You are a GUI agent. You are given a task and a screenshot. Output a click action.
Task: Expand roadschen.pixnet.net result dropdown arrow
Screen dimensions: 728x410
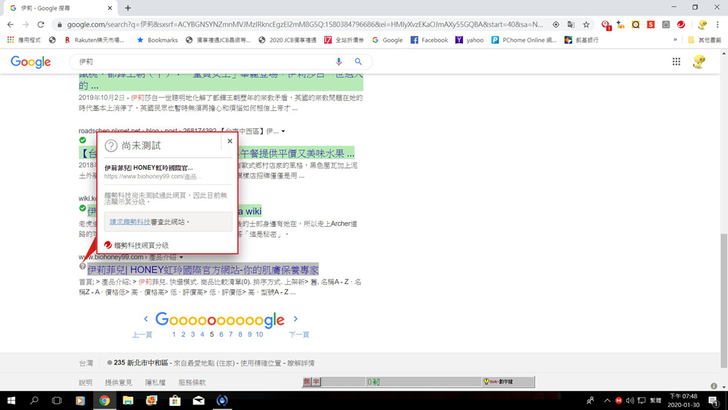tap(283, 131)
